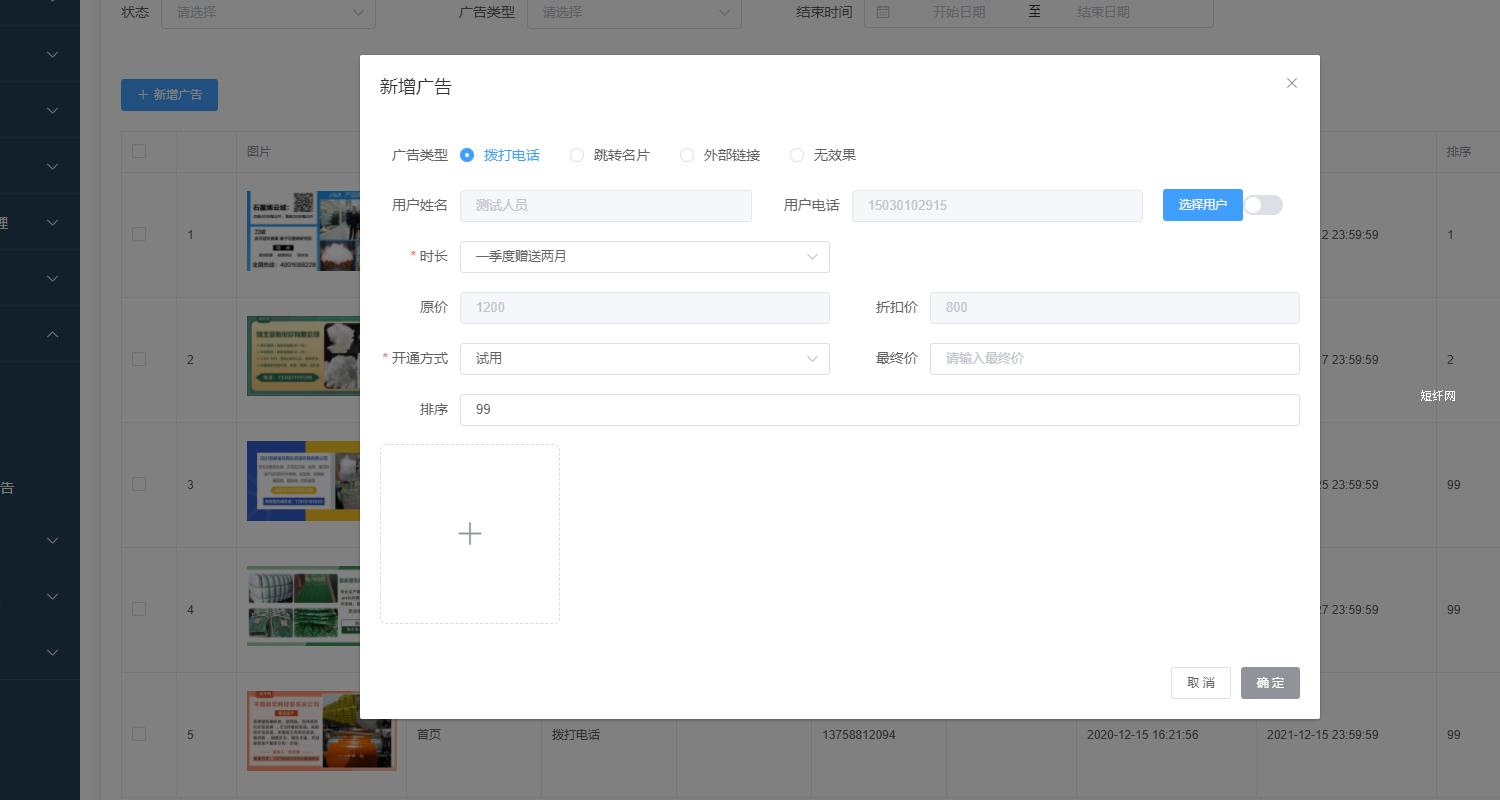The image size is (1500, 800).
Task: Confirm with the 确定 button
Action: [x=1270, y=683]
